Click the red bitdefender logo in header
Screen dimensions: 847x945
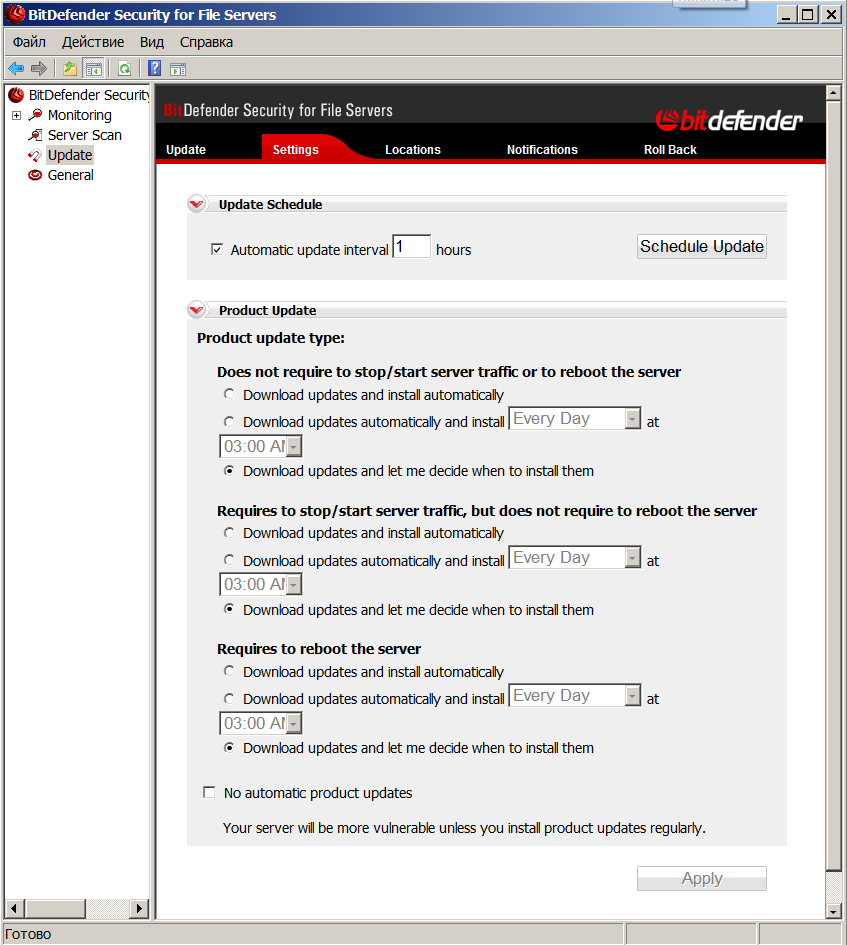click(729, 120)
